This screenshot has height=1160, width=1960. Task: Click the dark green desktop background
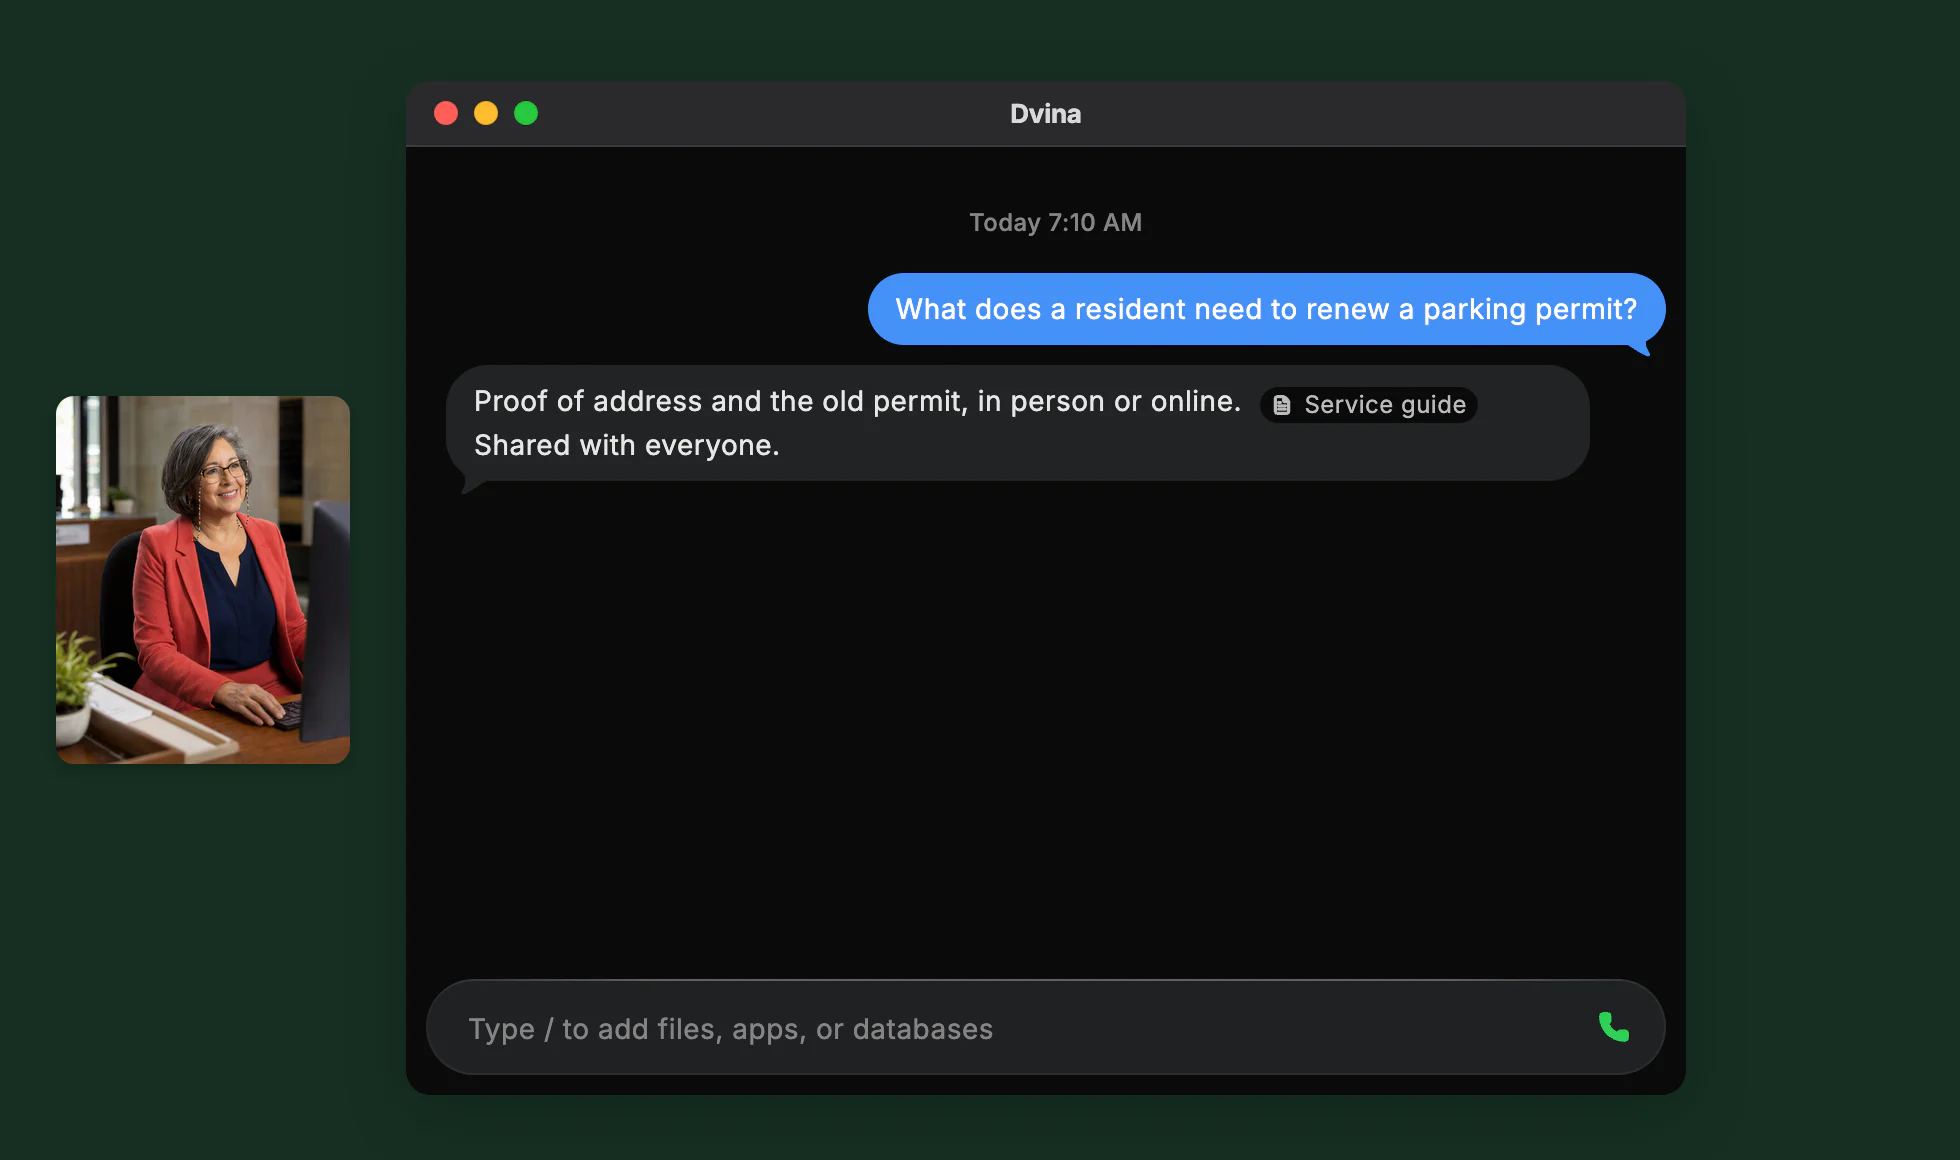[x=1820, y=600]
